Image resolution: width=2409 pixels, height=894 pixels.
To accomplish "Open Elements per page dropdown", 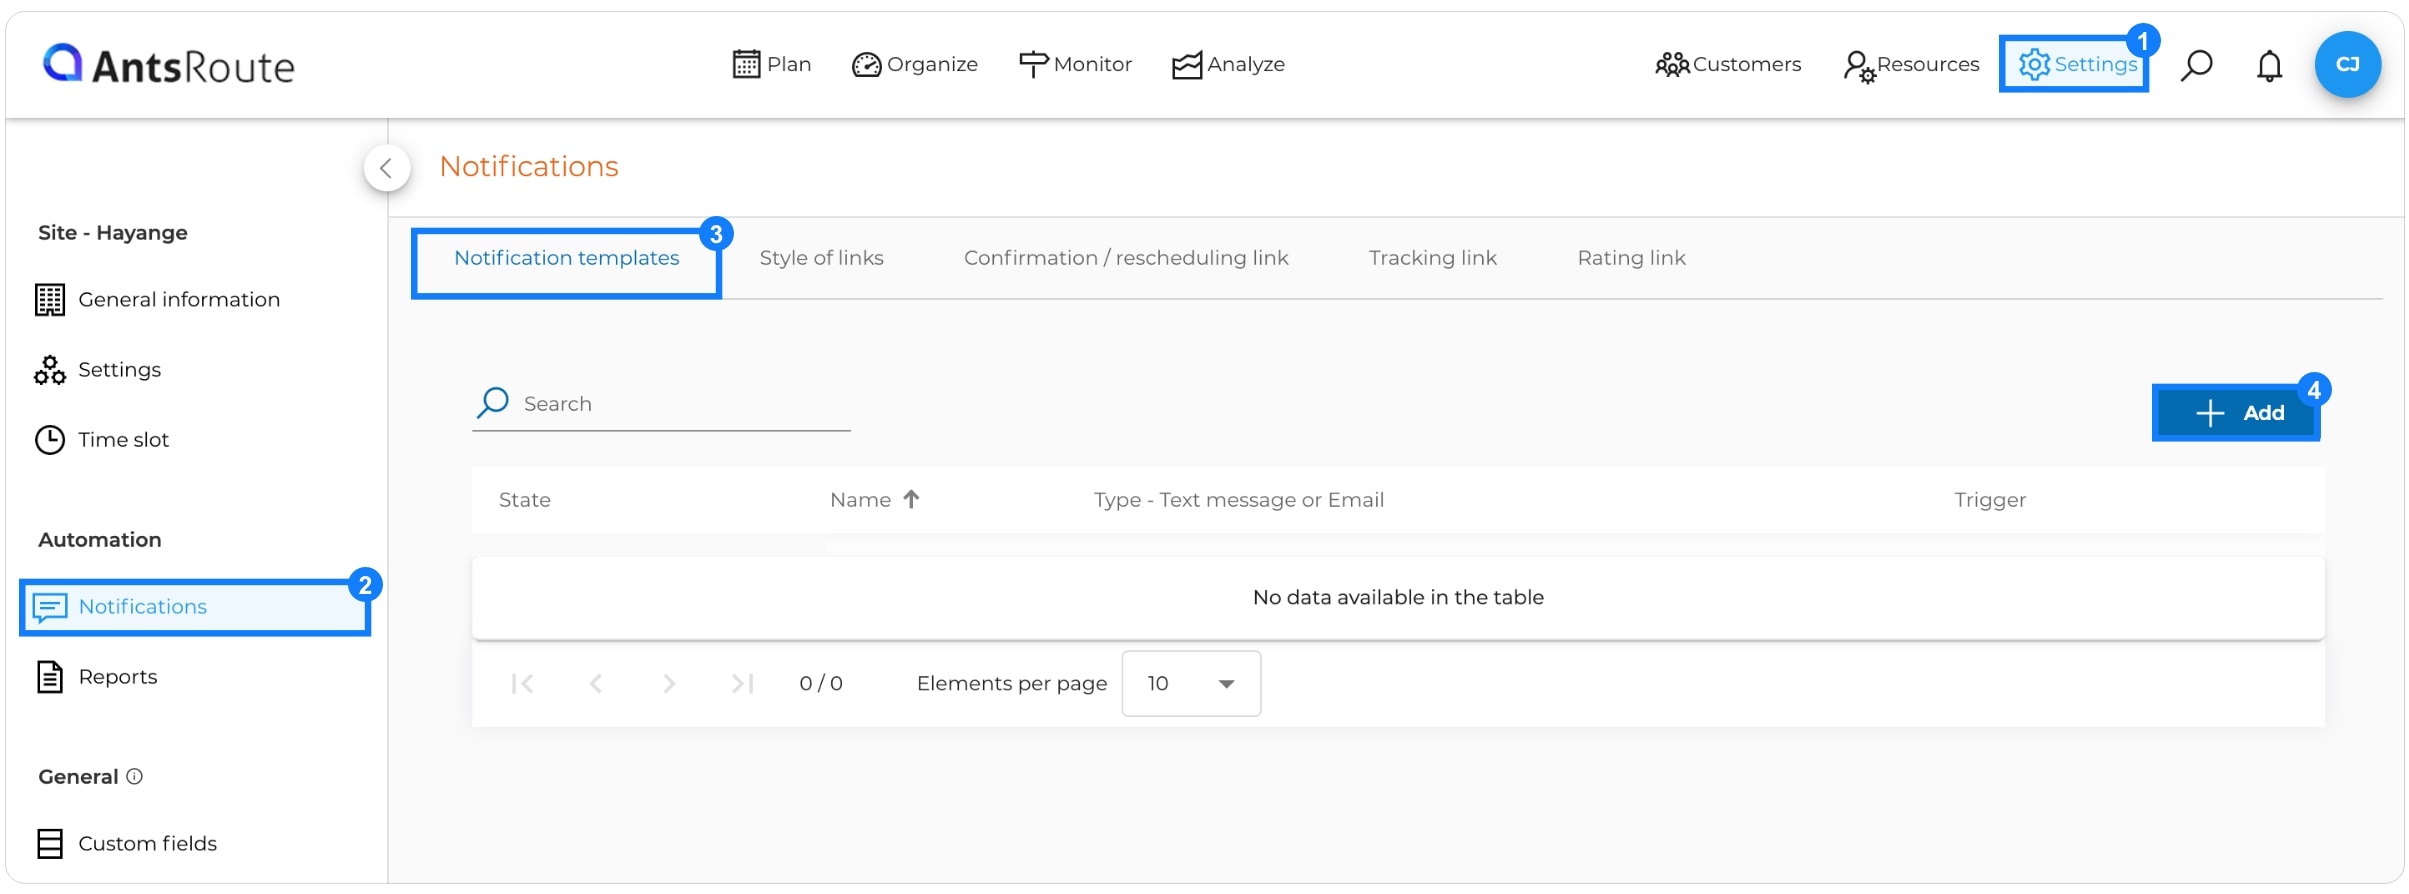I will [x=1191, y=683].
